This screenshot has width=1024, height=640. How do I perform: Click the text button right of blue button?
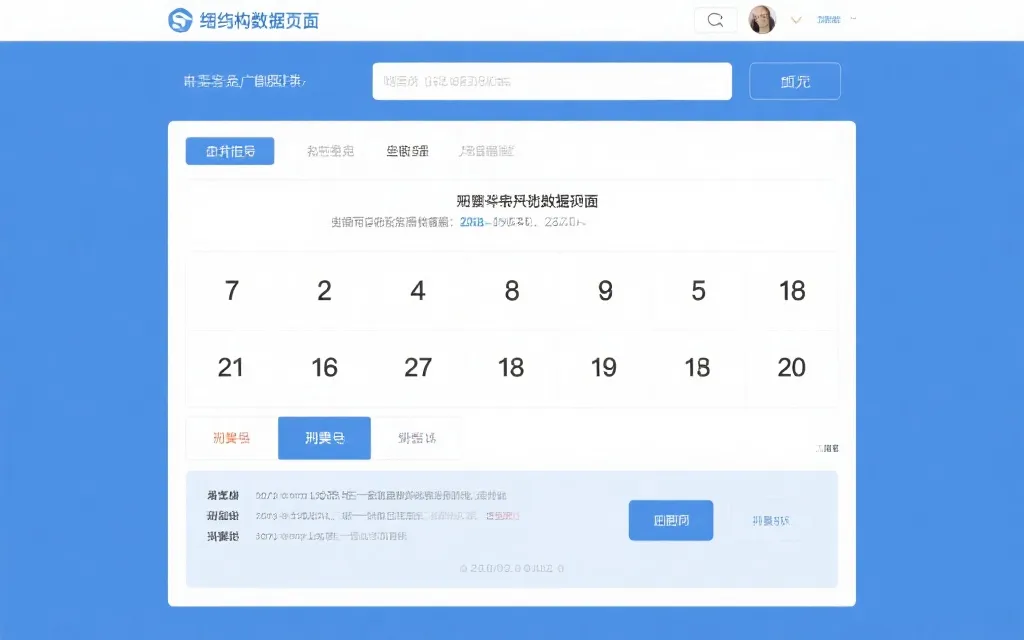(x=770, y=520)
